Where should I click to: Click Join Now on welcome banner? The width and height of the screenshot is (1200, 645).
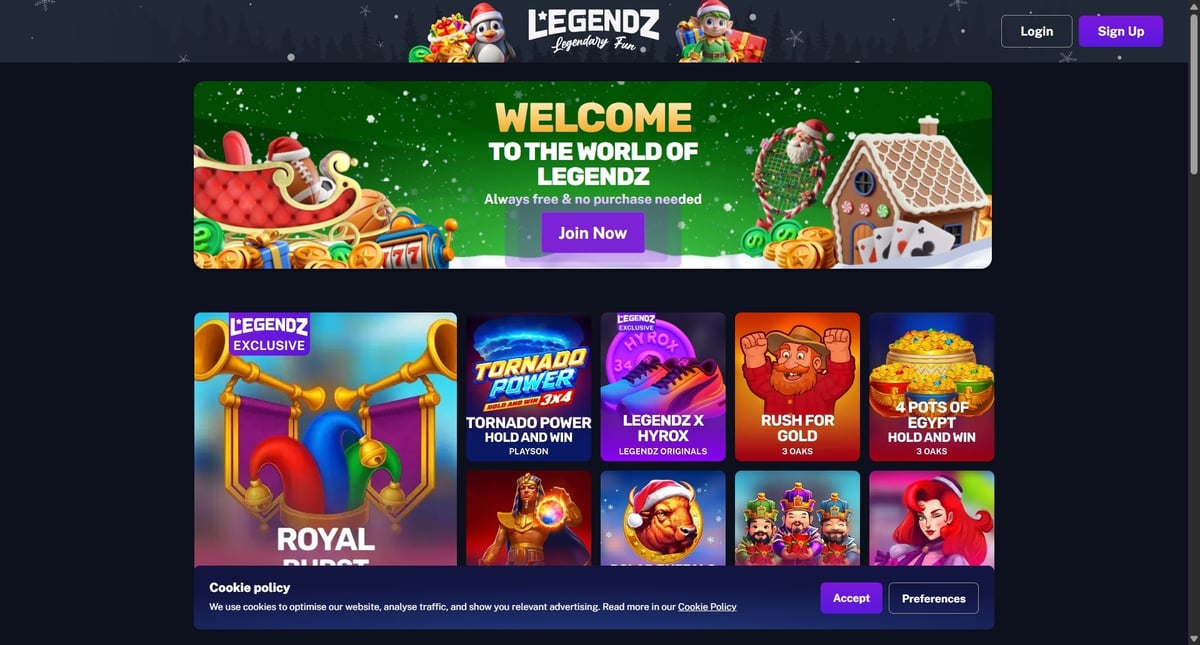point(593,233)
